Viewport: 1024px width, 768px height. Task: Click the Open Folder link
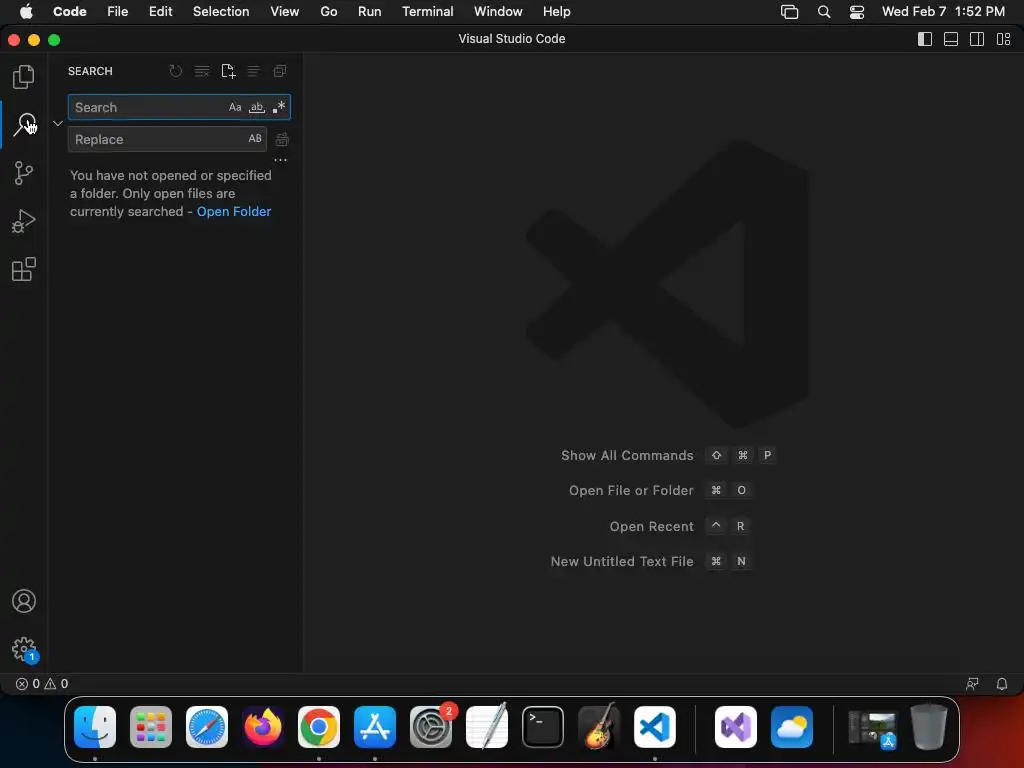pyautogui.click(x=234, y=212)
